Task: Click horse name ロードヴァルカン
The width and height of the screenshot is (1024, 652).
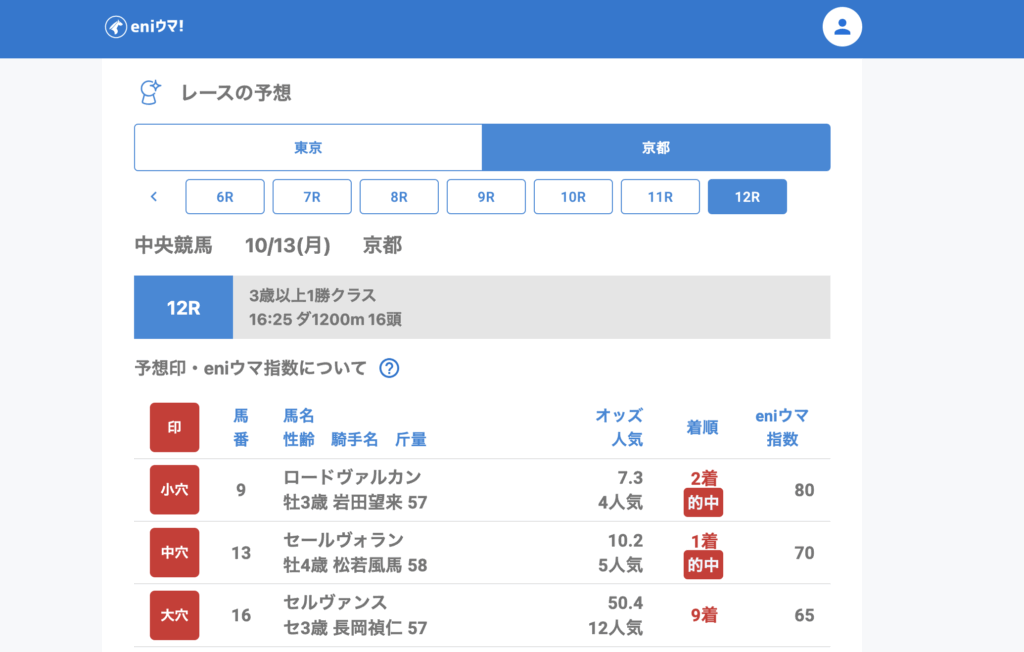Action: [352, 477]
